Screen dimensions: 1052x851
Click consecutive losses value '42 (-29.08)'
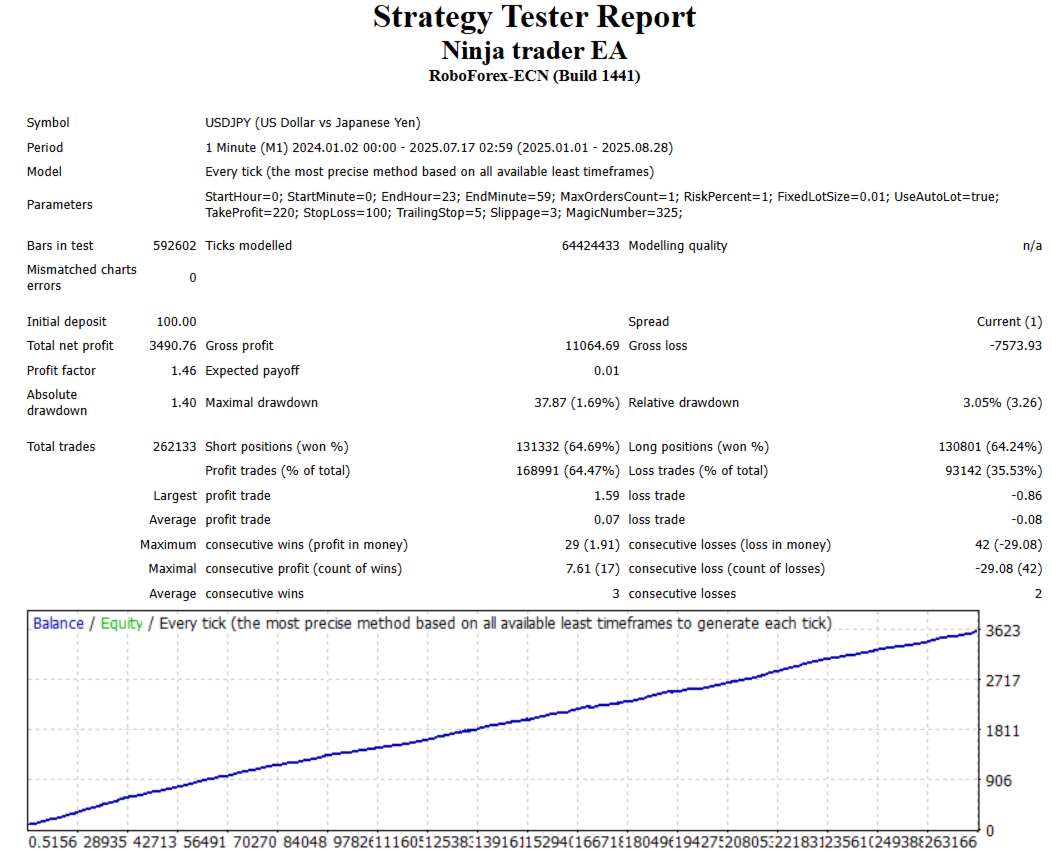pyautogui.click(x=1008, y=545)
